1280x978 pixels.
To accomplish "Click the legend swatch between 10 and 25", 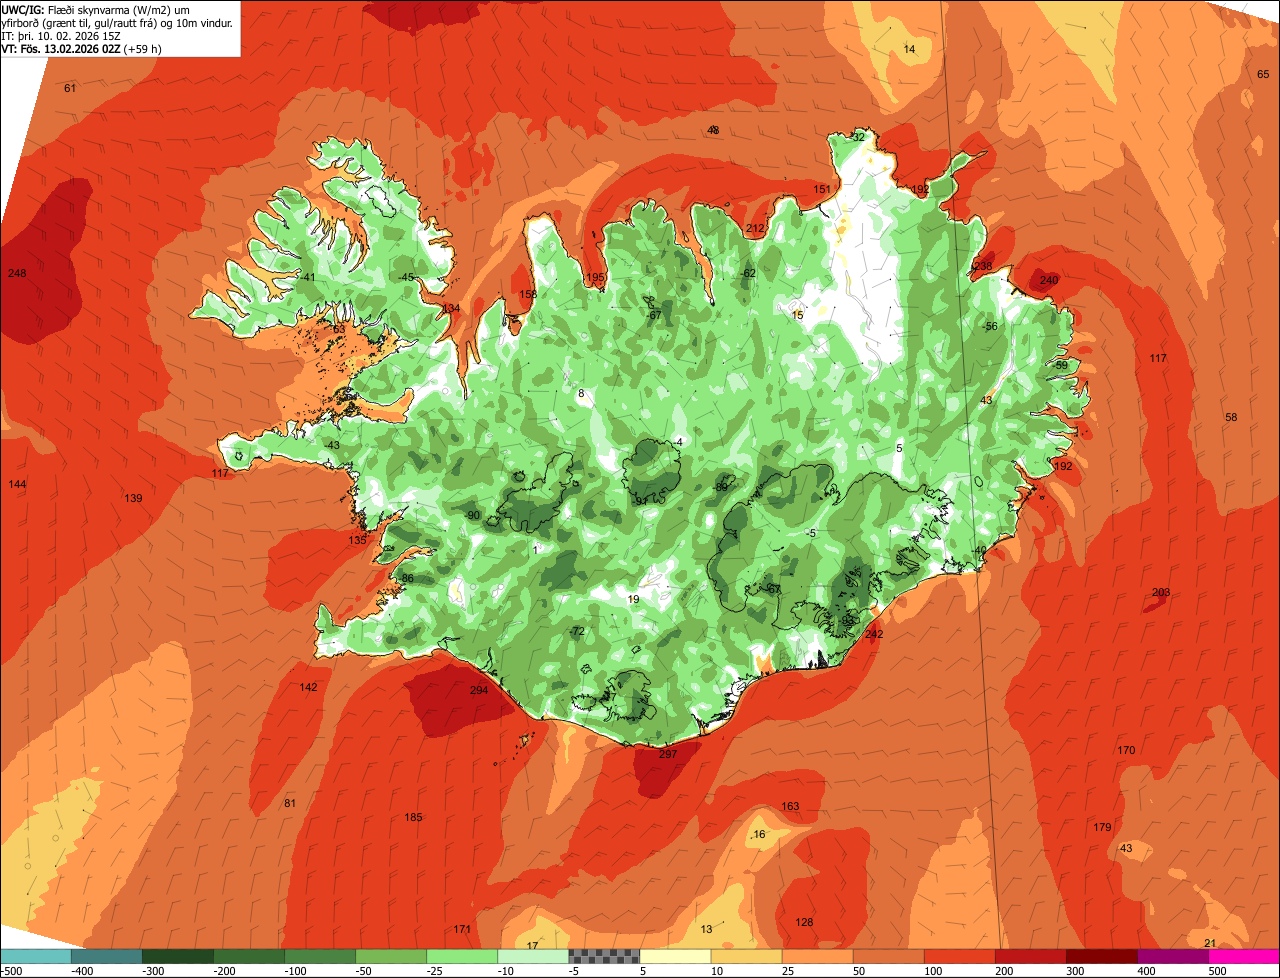I will click(747, 956).
